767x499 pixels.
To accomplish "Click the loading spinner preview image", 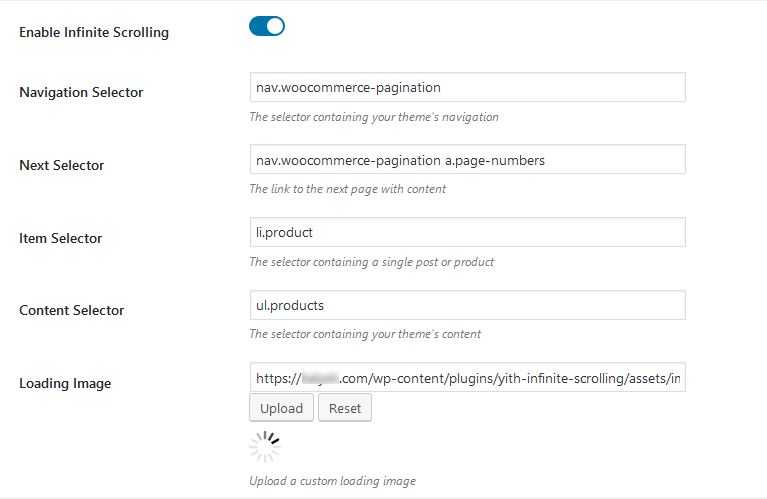I will coord(265,446).
